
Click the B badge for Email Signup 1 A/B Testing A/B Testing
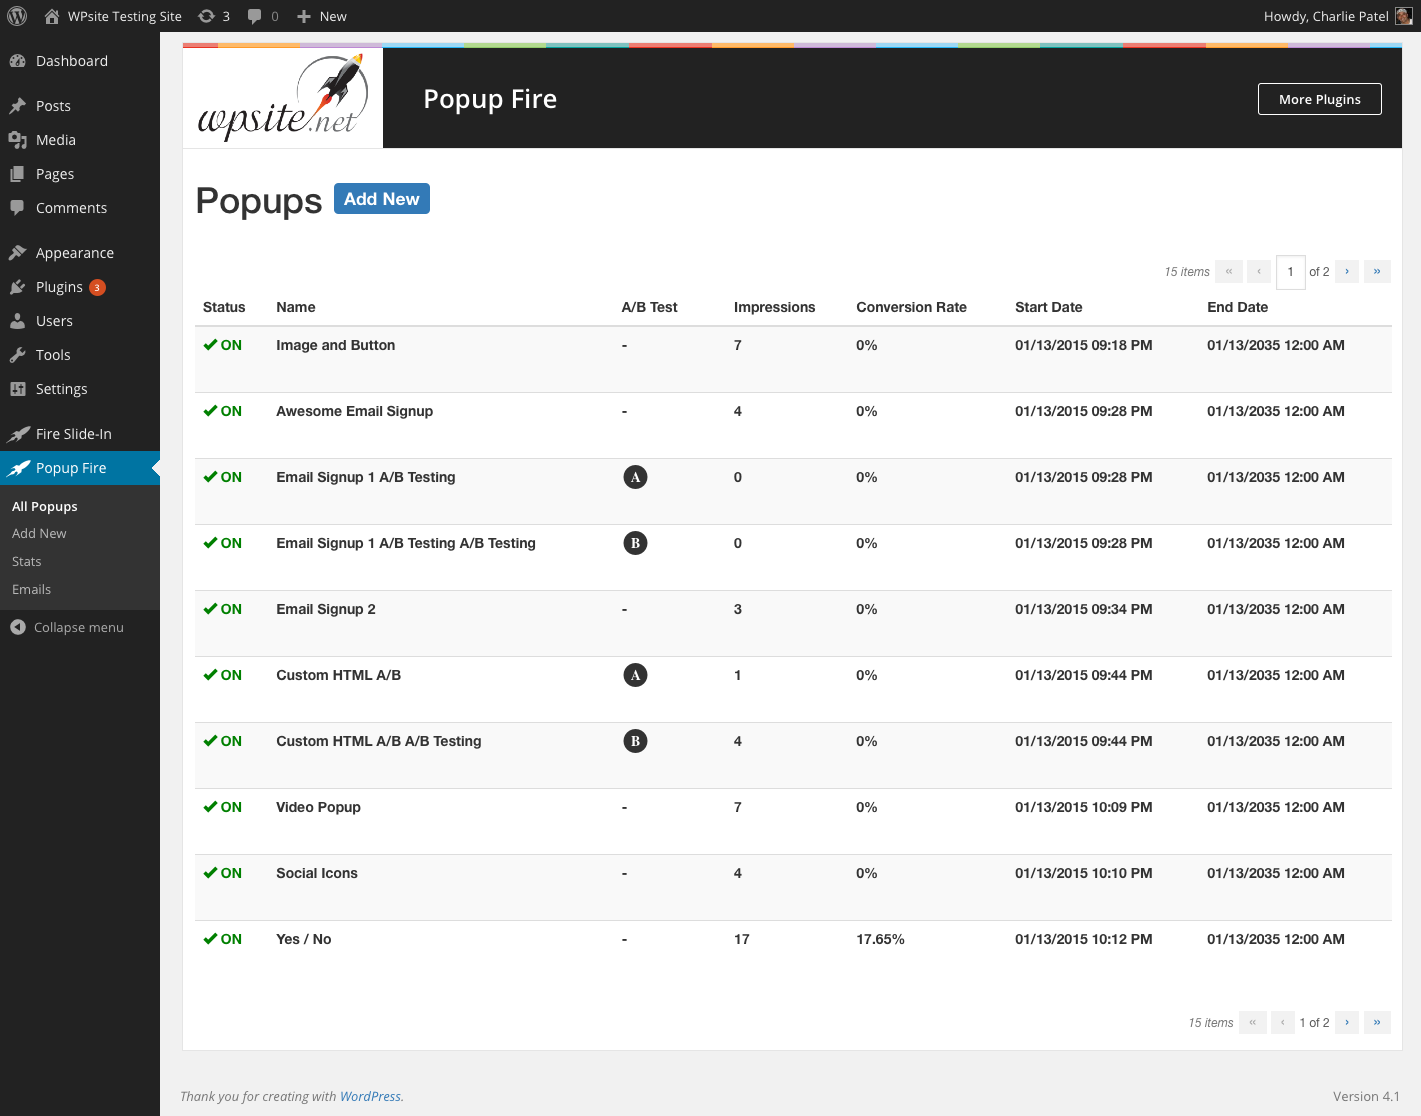click(x=635, y=543)
